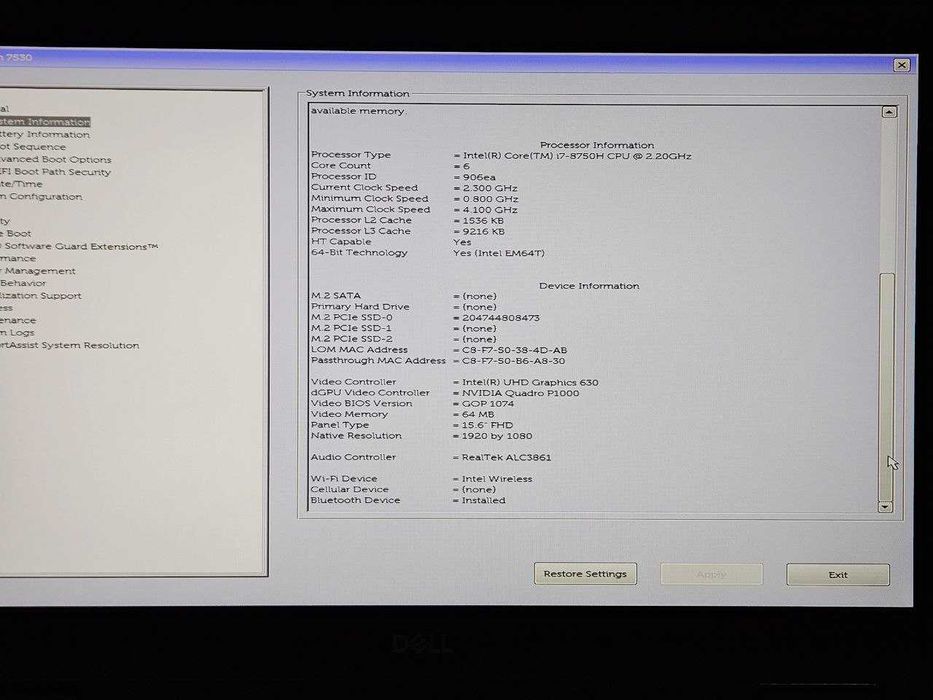Click the Exit button
Viewport: 933px width, 700px height.
[838, 575]
